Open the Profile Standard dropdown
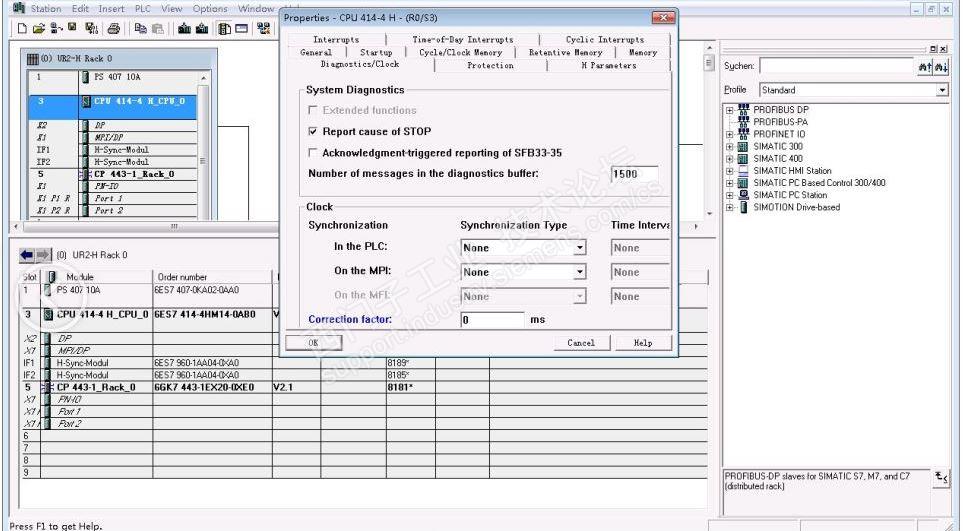Viewport: 963px width, 531px height. tap(942, 90)
